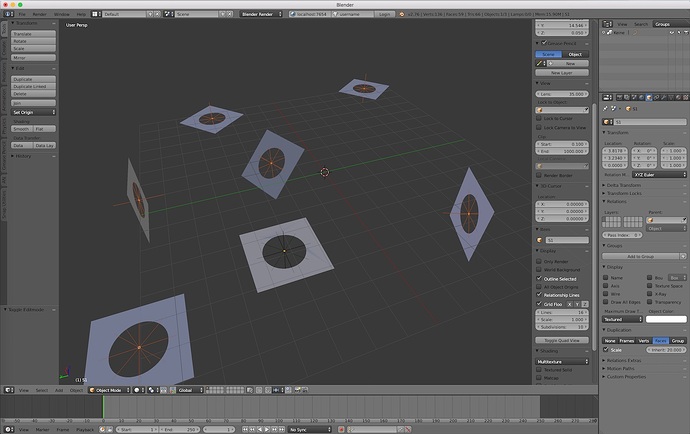Screen dimensions: 690x434
Task: Open 3D viewport editor type selector
Action: [x=9, y=390]
